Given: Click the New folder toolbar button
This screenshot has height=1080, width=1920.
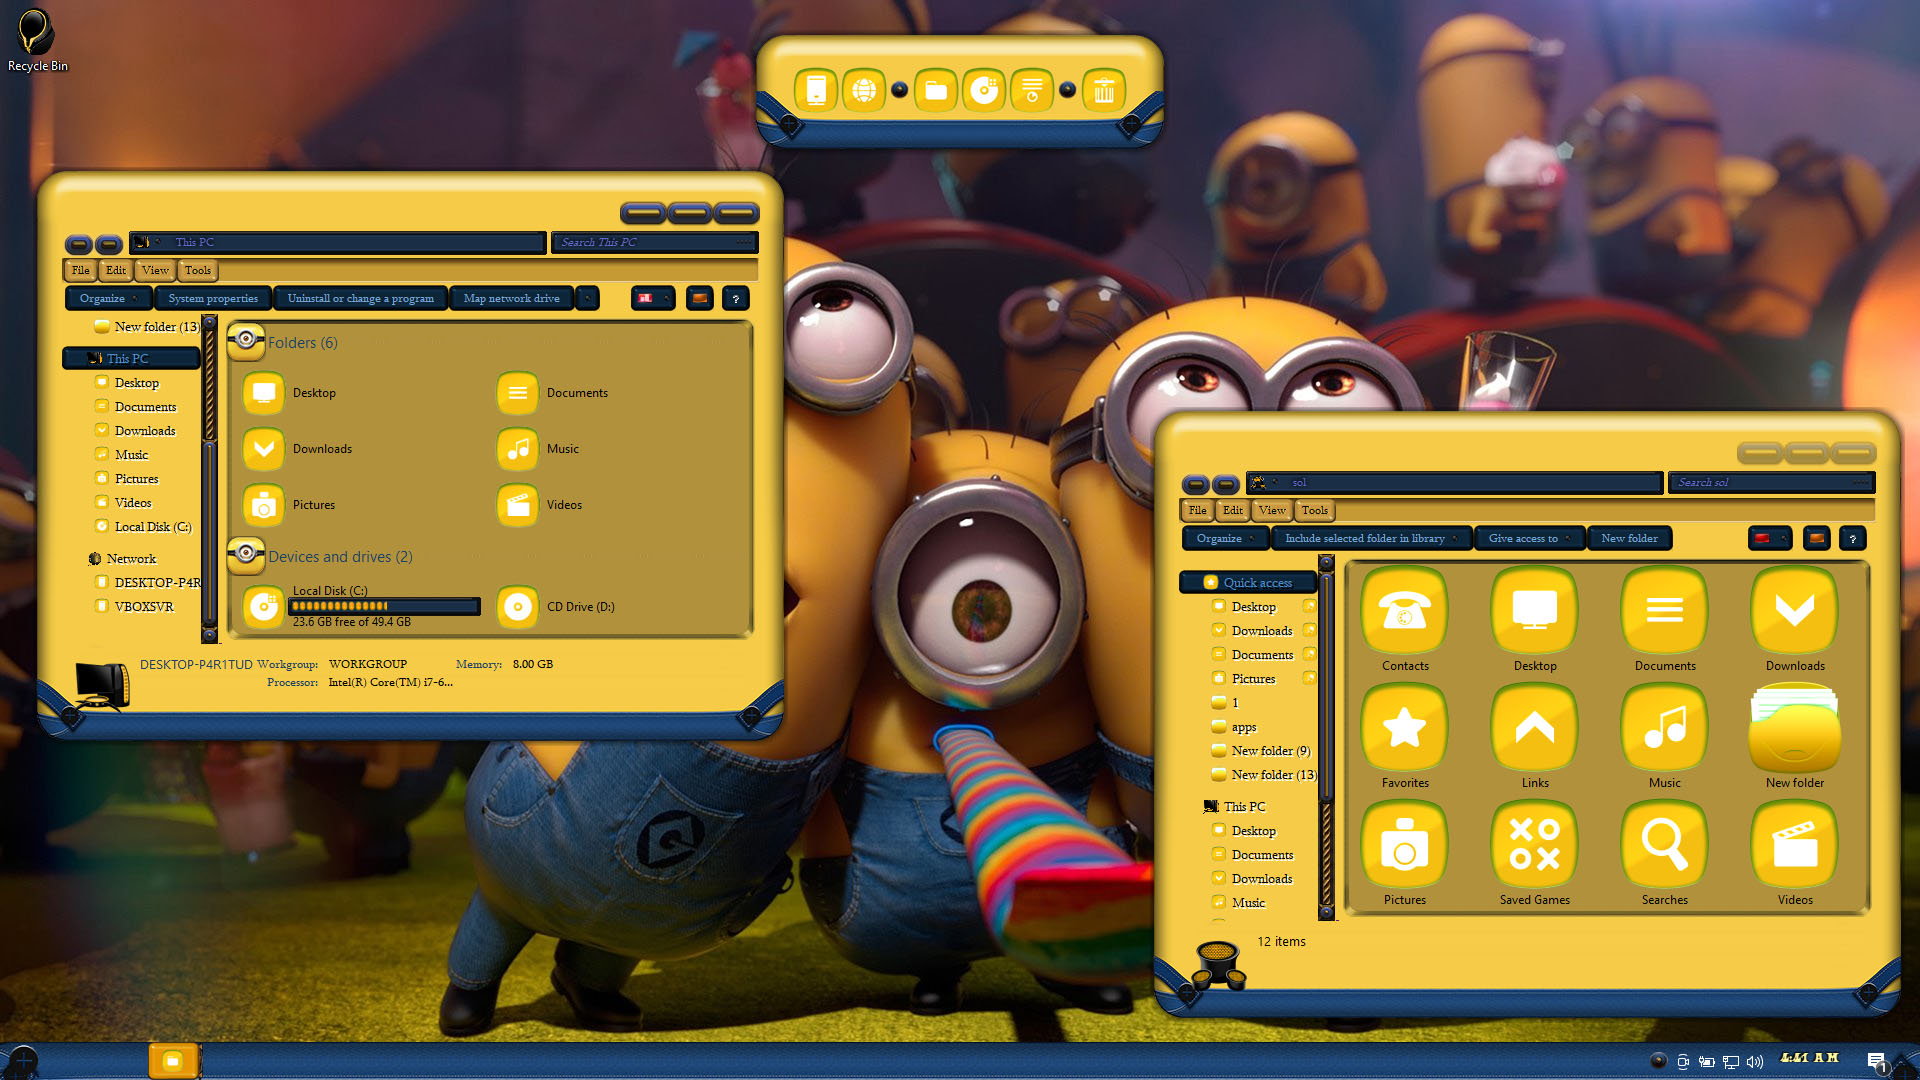Looking at the screenshot, I should tap(1629, 538).
